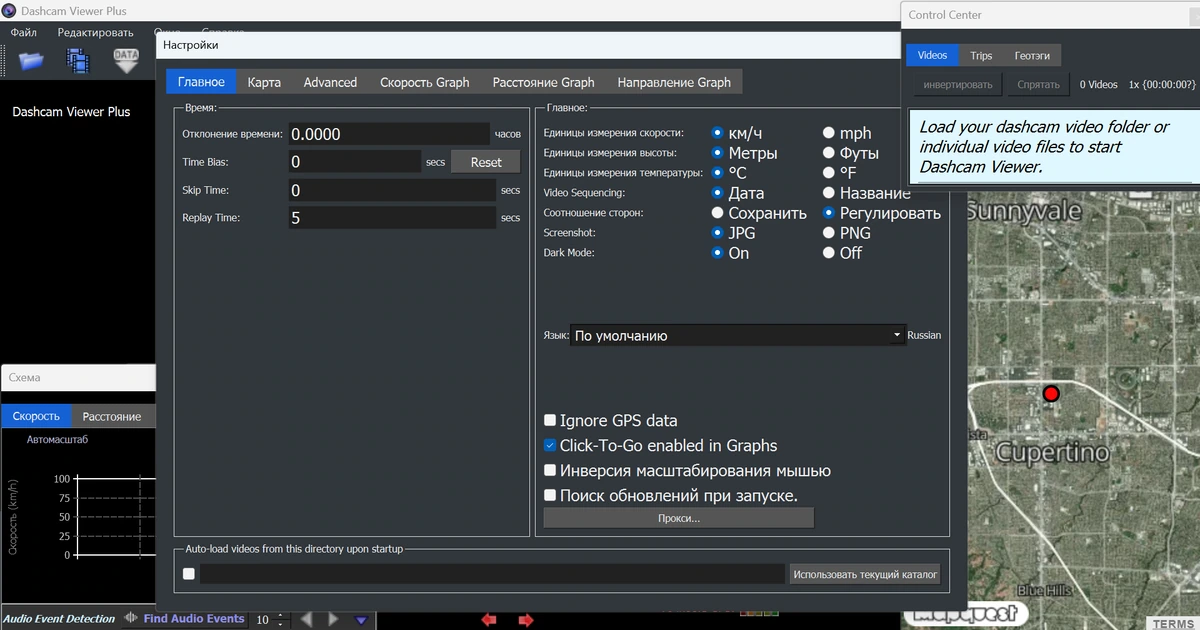This screenshot has width=1200, height=630.
Task: Click the auto-load directory path field
Action: pyautogui.click(x=492, y=574)
